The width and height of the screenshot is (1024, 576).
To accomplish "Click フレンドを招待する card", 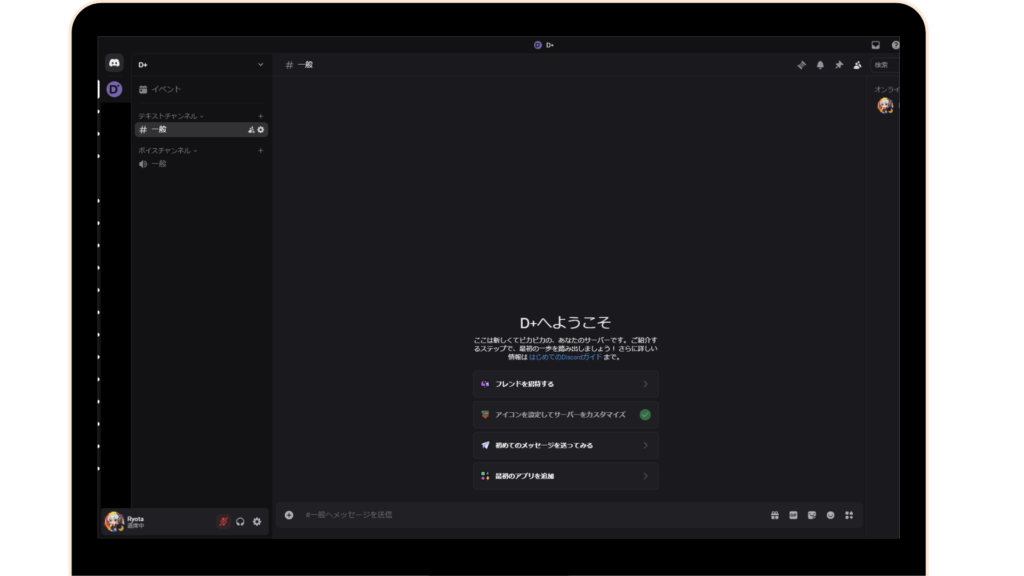I will [x=566, y=384].
